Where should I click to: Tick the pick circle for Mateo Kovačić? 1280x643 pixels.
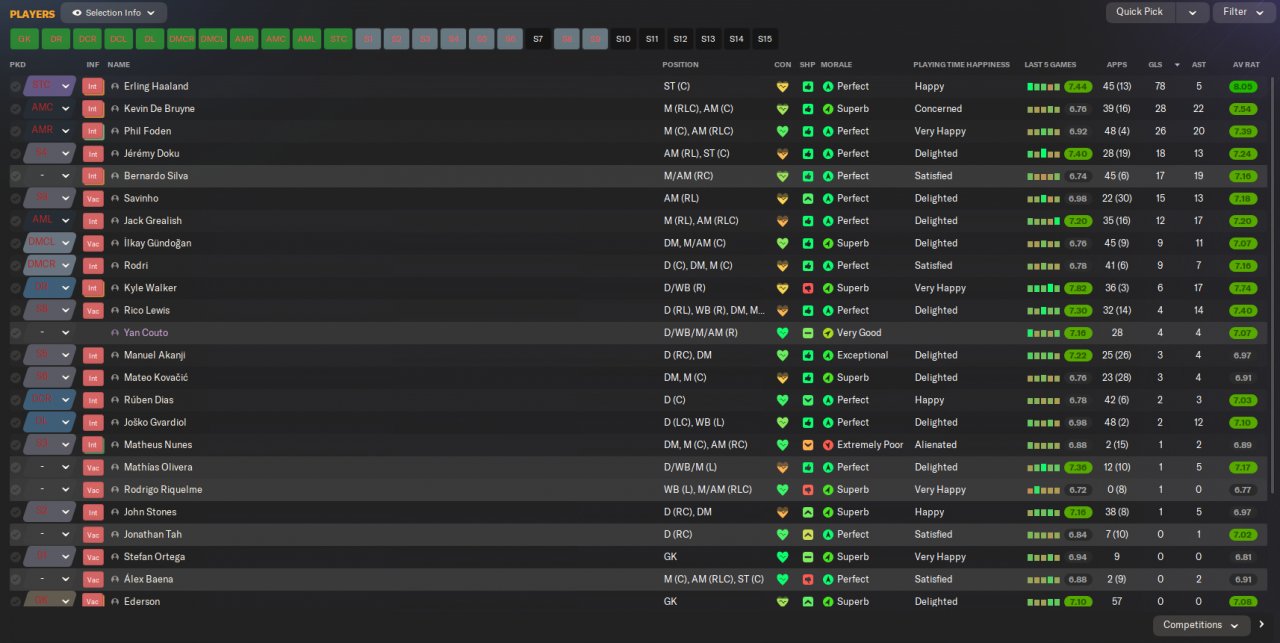point(15,378)
